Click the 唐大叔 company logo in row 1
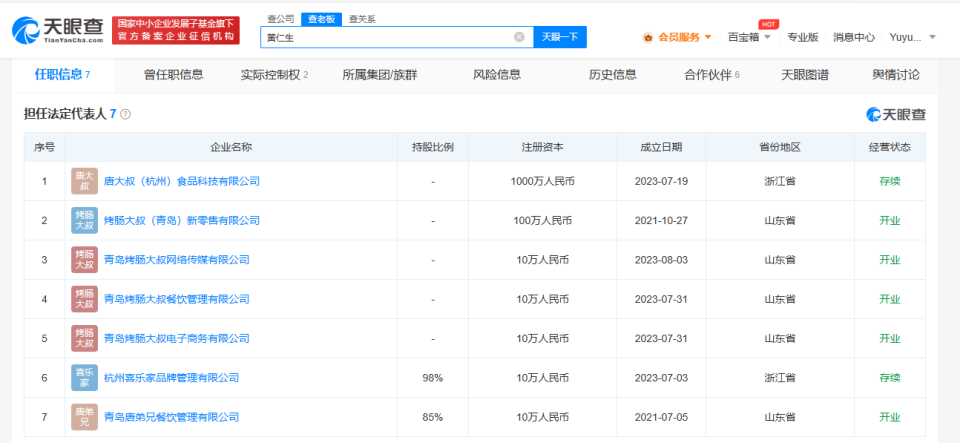Screen dimensions: 960x443 point(84,181)
